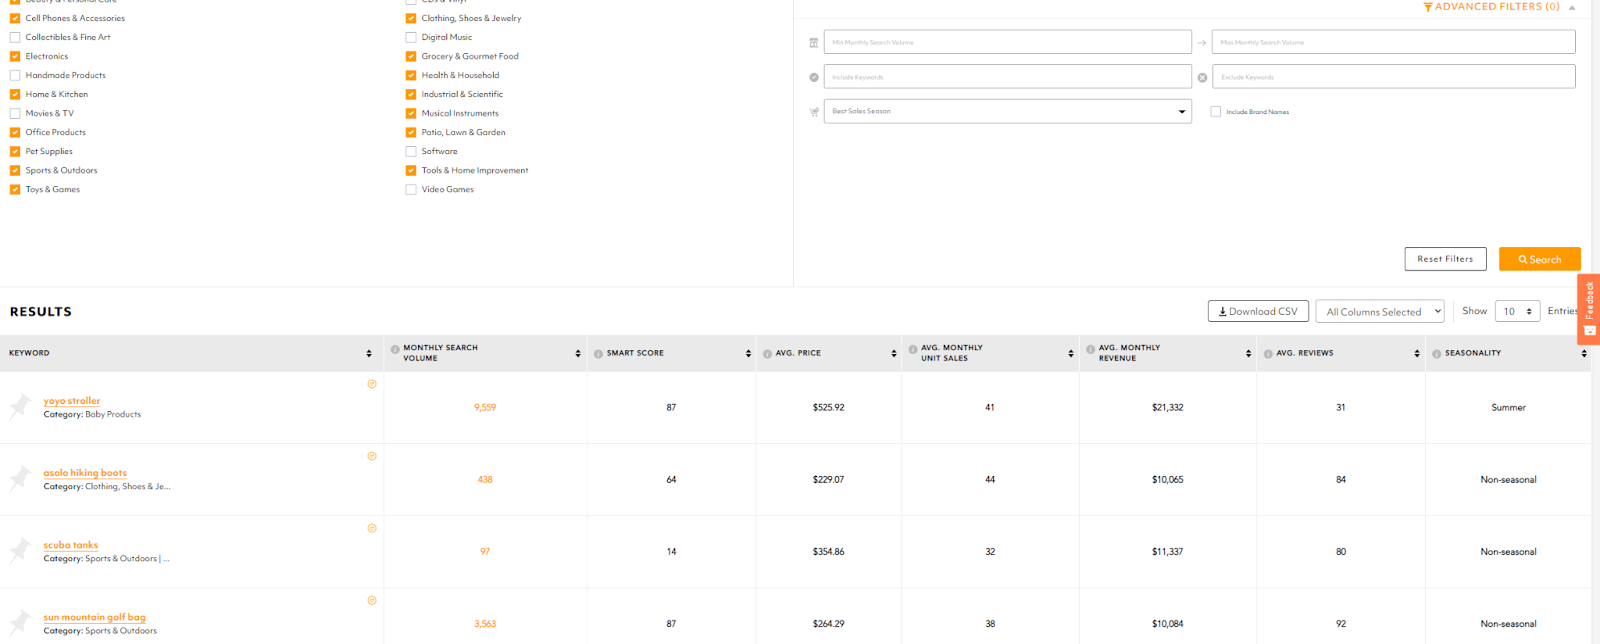Click info icon beside Seasonality header

(1436, 353)
